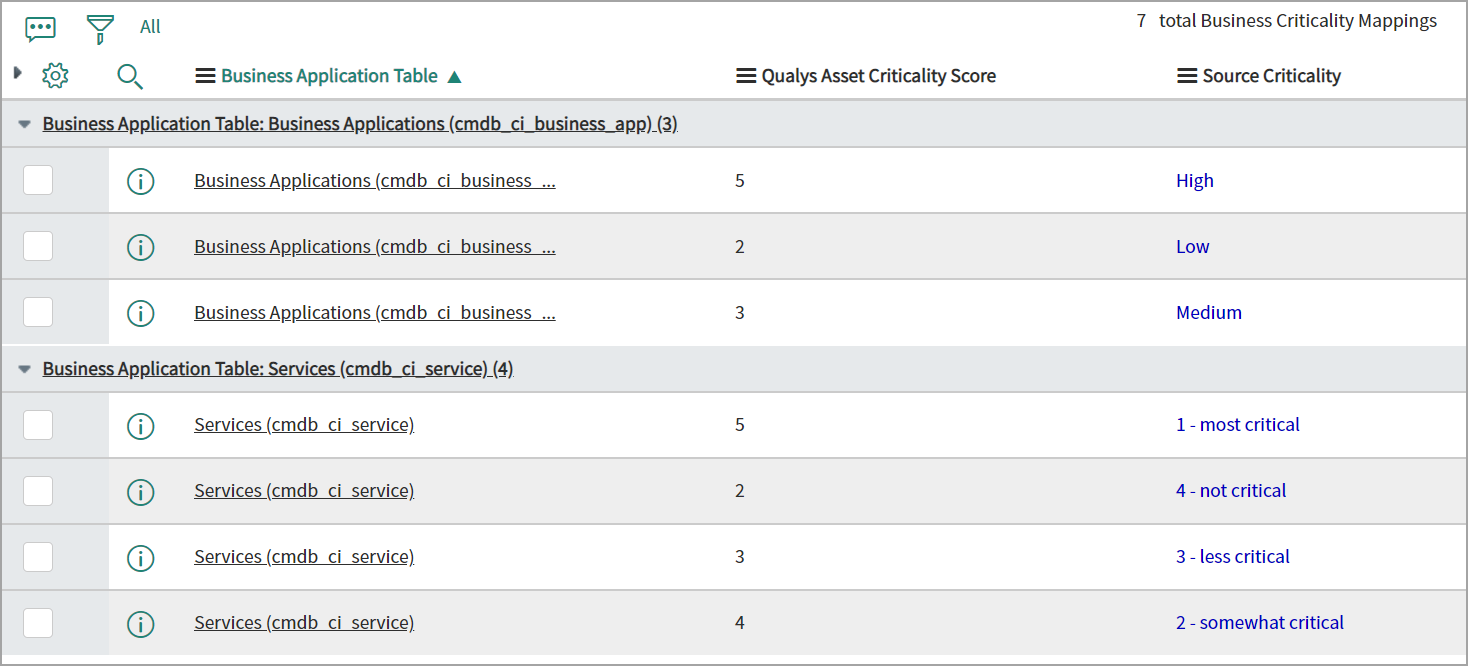Click the All breadcrumb filter link
The height and width of the screenshot is (666, 1468).
pyautogui.click(x=149, y=26)
